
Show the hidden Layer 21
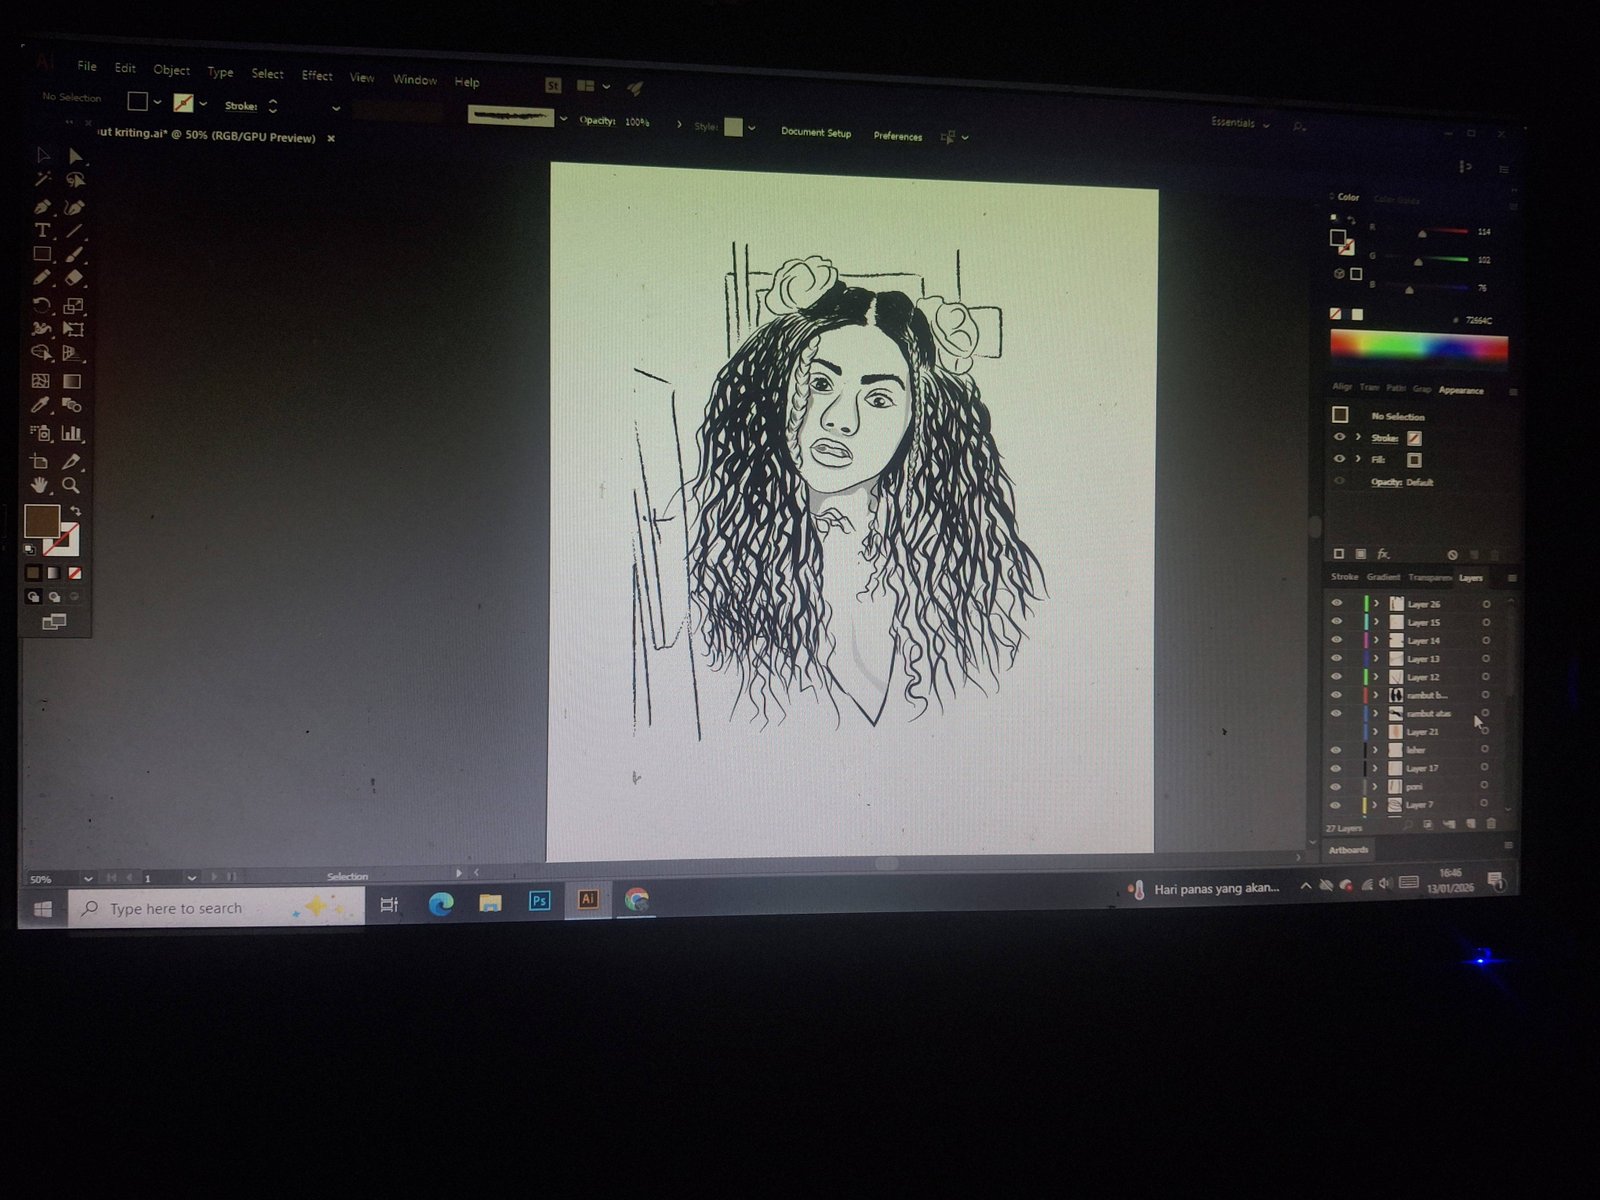tap(1336, 732)
